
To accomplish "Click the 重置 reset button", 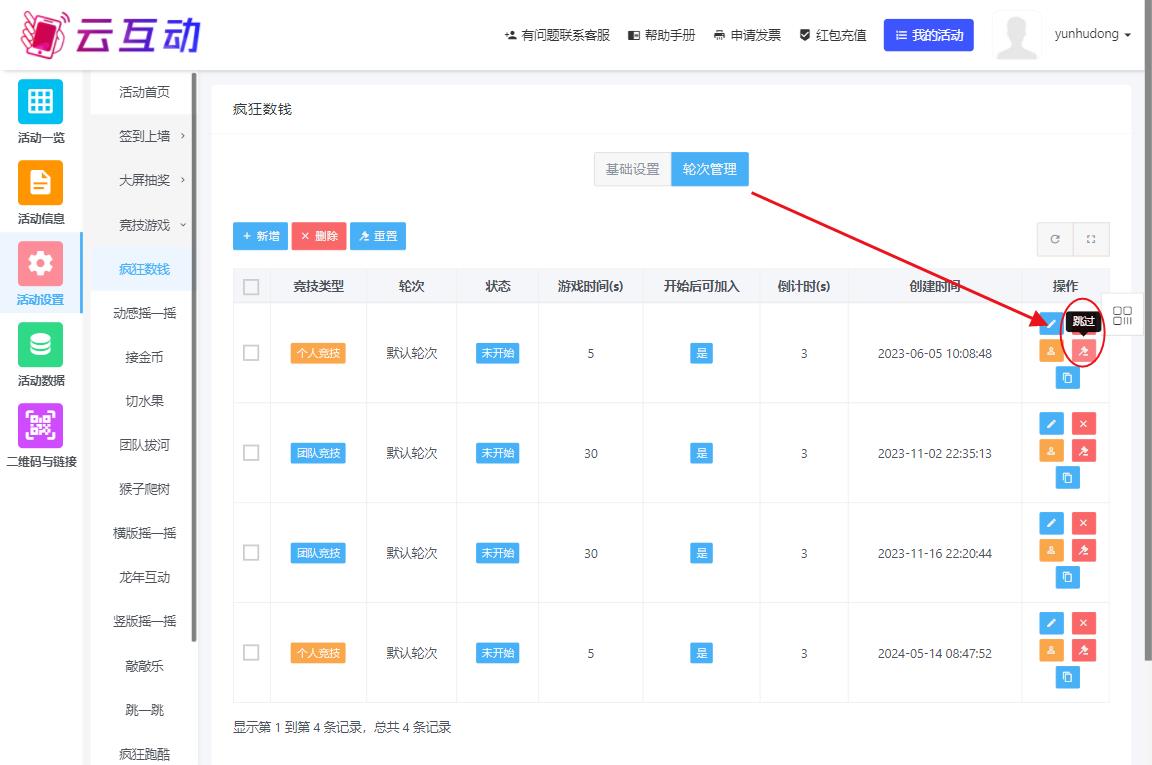I will (378, 236).
